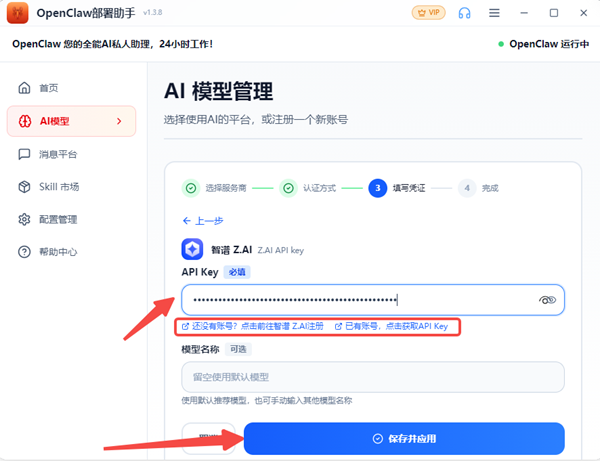The height and width of the screenshot is (461, 600).
Task: Open Skill 市场 sidebar item
Action: (x=71, y=187)
